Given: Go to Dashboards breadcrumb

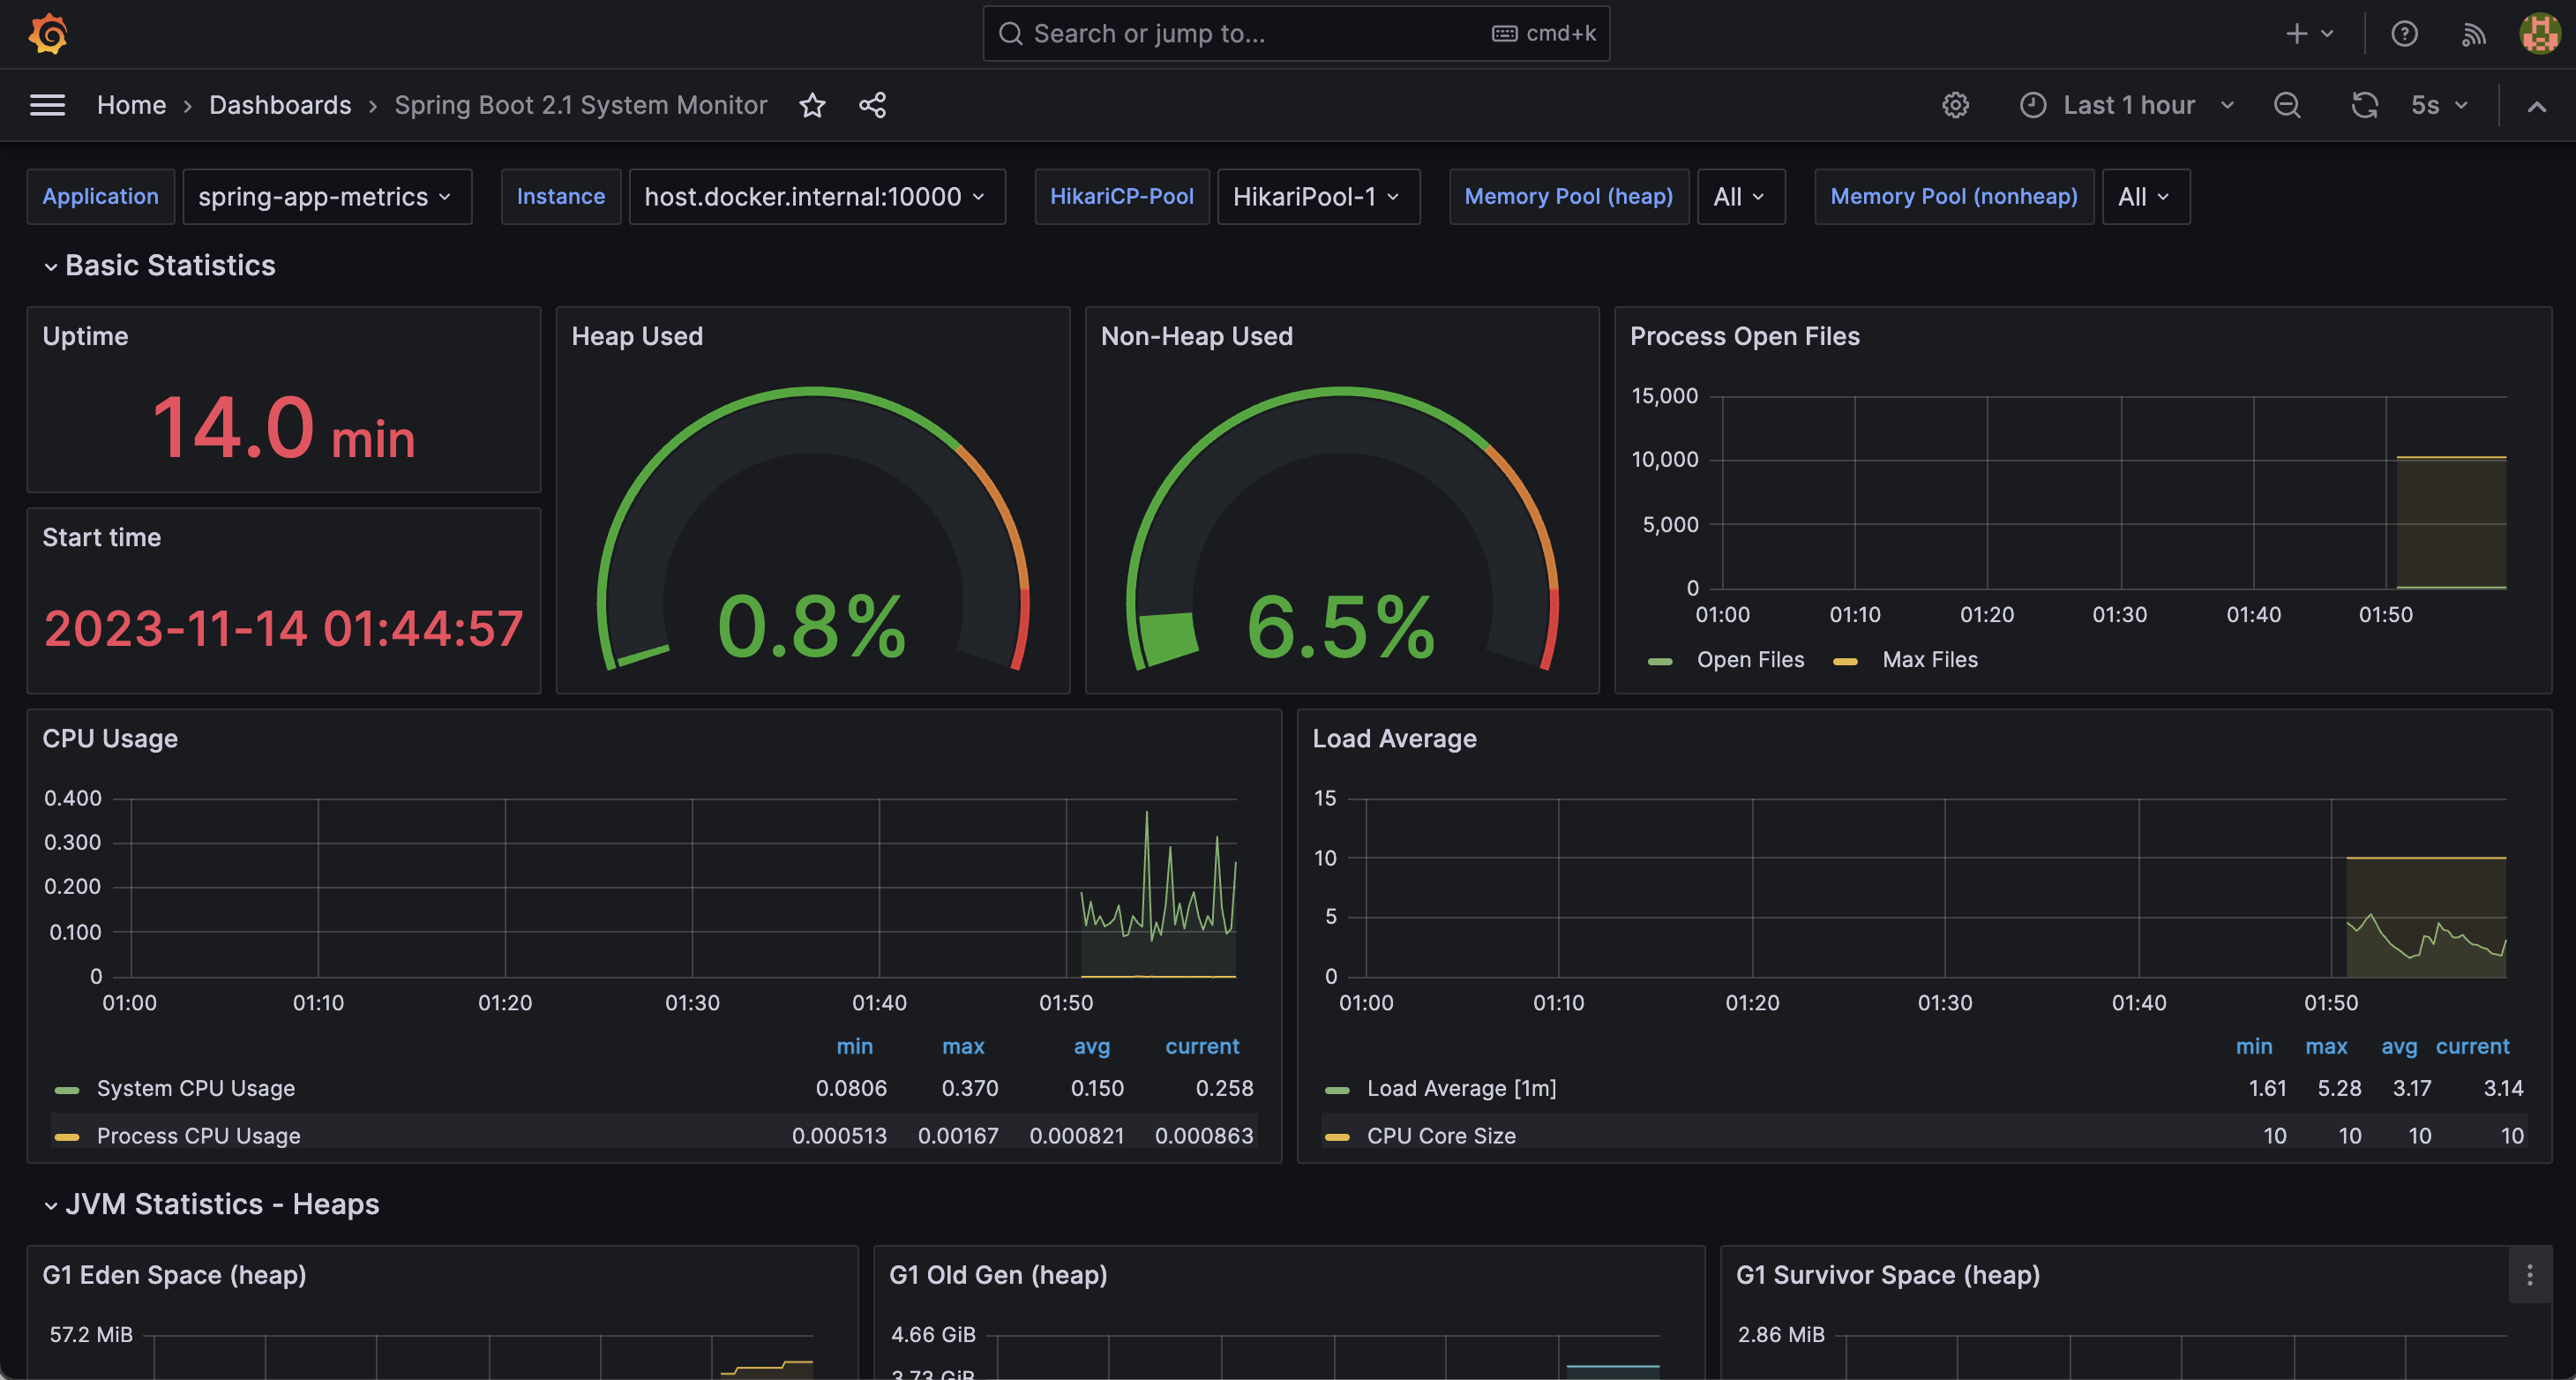Looking at the screenshot, I should coord(280,105).
